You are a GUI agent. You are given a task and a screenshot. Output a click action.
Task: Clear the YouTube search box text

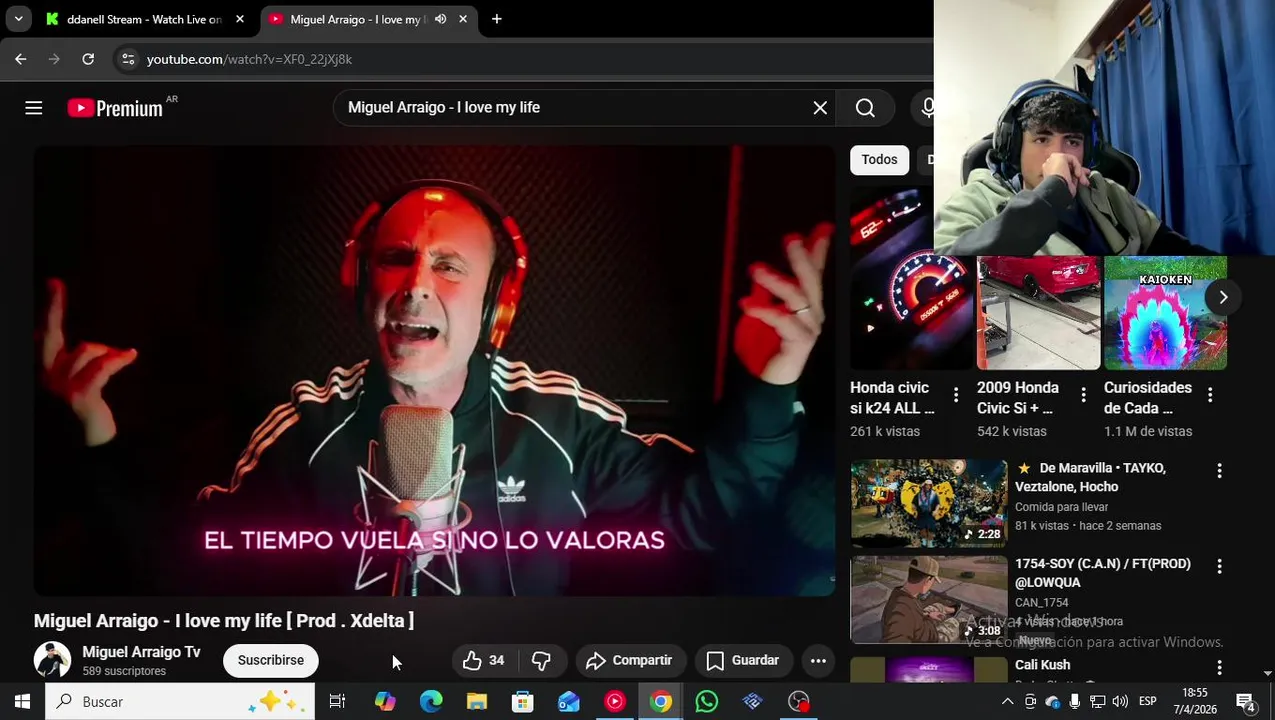coord(820,108)
